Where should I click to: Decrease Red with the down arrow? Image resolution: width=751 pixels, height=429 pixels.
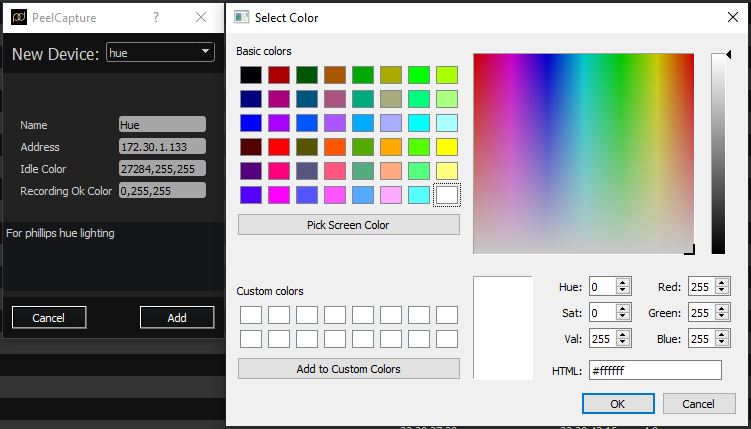pyautogui.click(x=722, y=291)
